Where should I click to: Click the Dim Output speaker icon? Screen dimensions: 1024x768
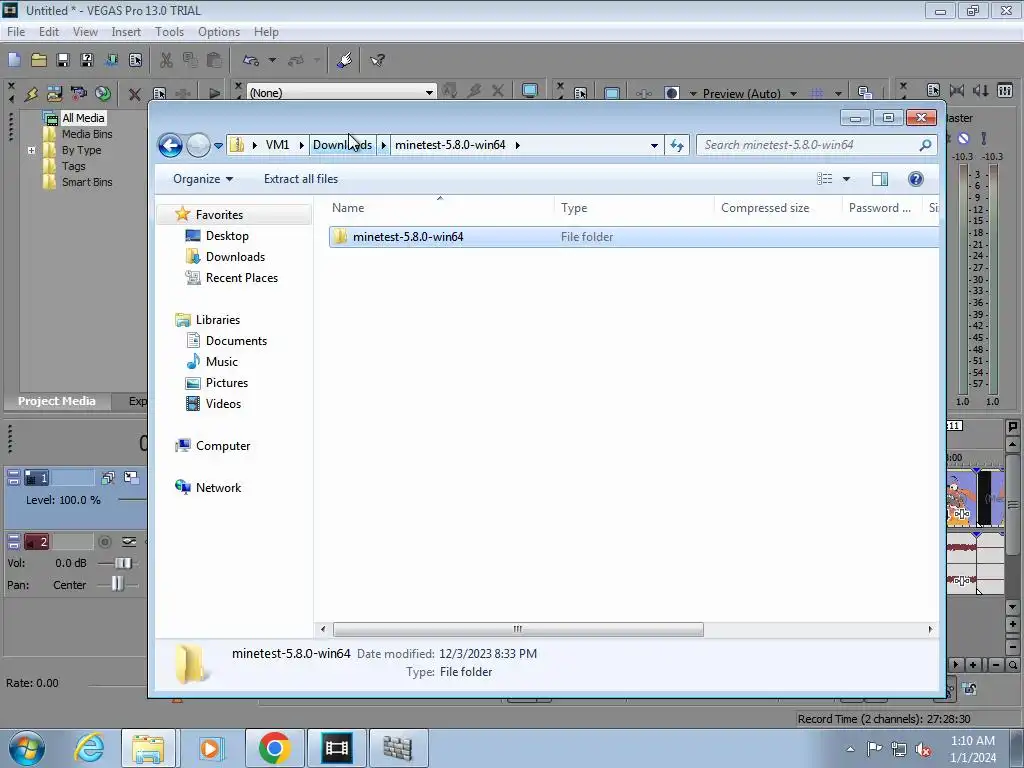click(981, 91)
